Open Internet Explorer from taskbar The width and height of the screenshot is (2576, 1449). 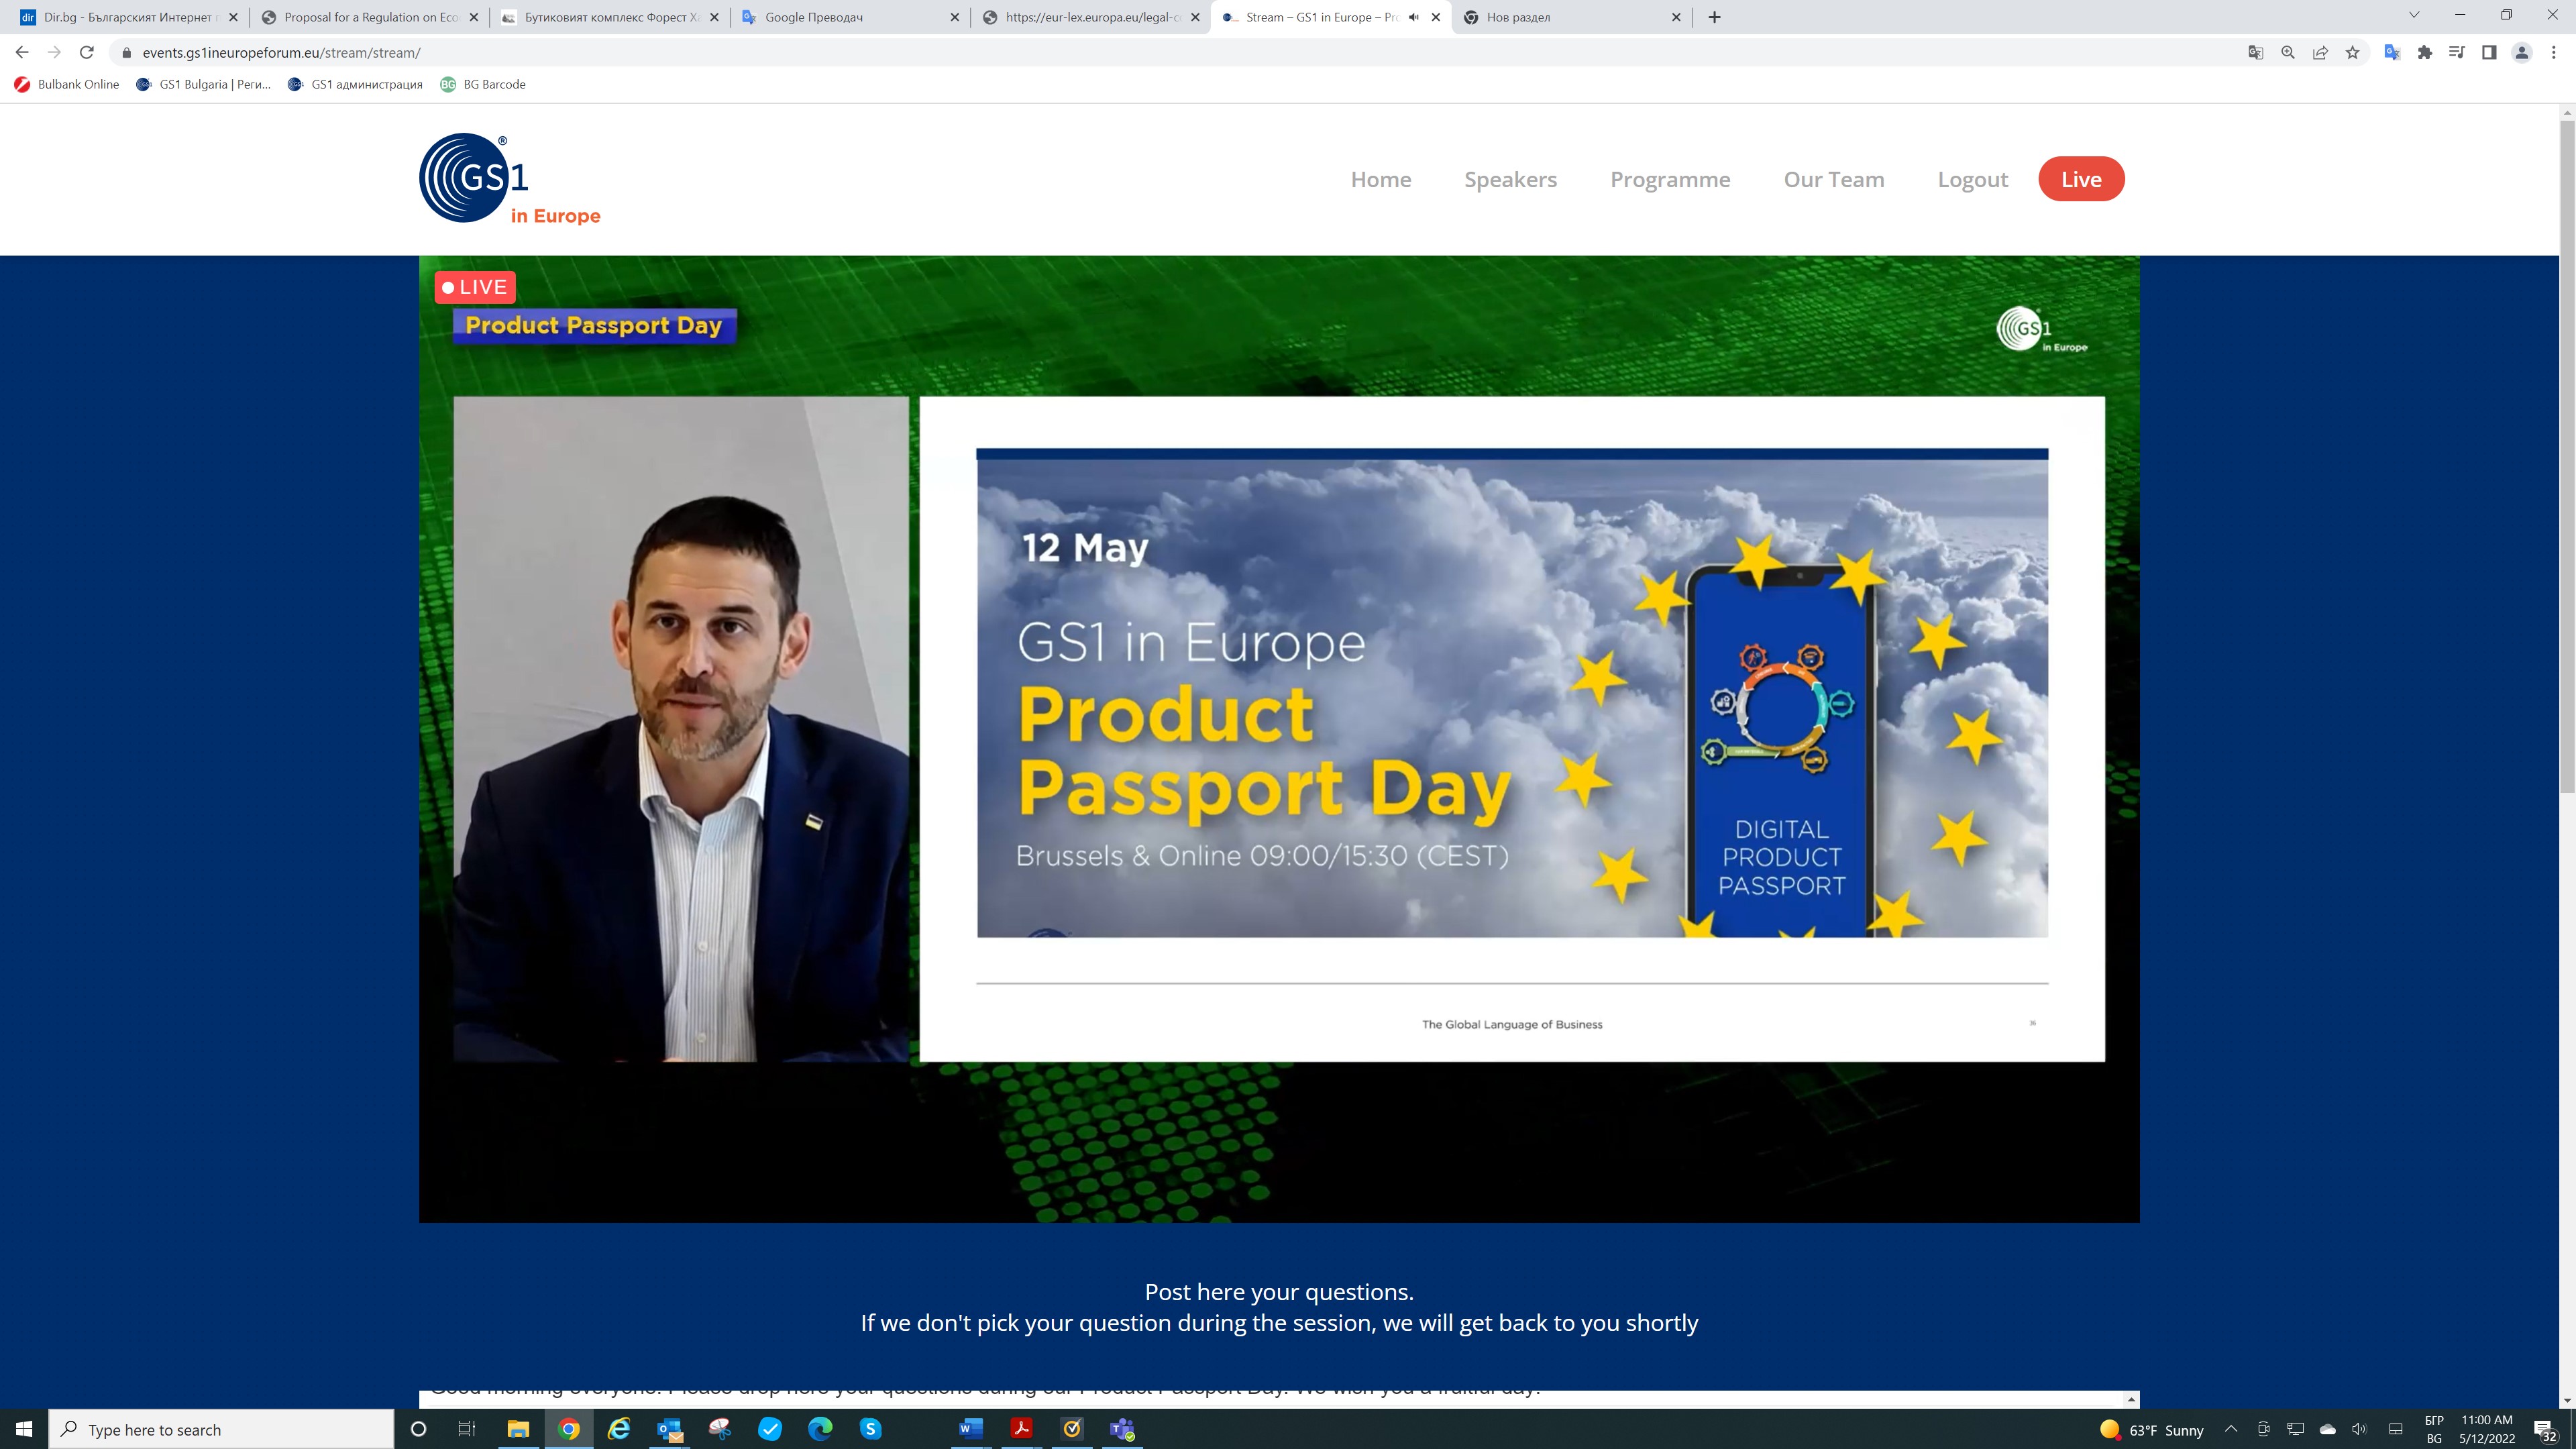(x=619, y=1429)
